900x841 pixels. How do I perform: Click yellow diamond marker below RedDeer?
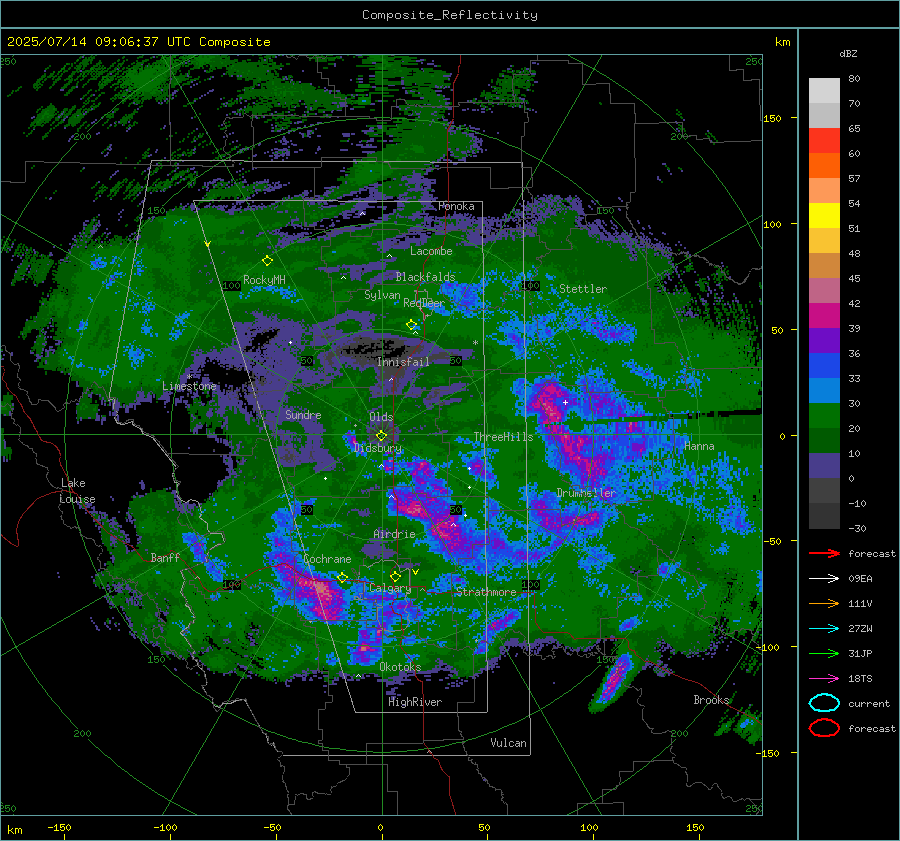[x=412, y=325]
